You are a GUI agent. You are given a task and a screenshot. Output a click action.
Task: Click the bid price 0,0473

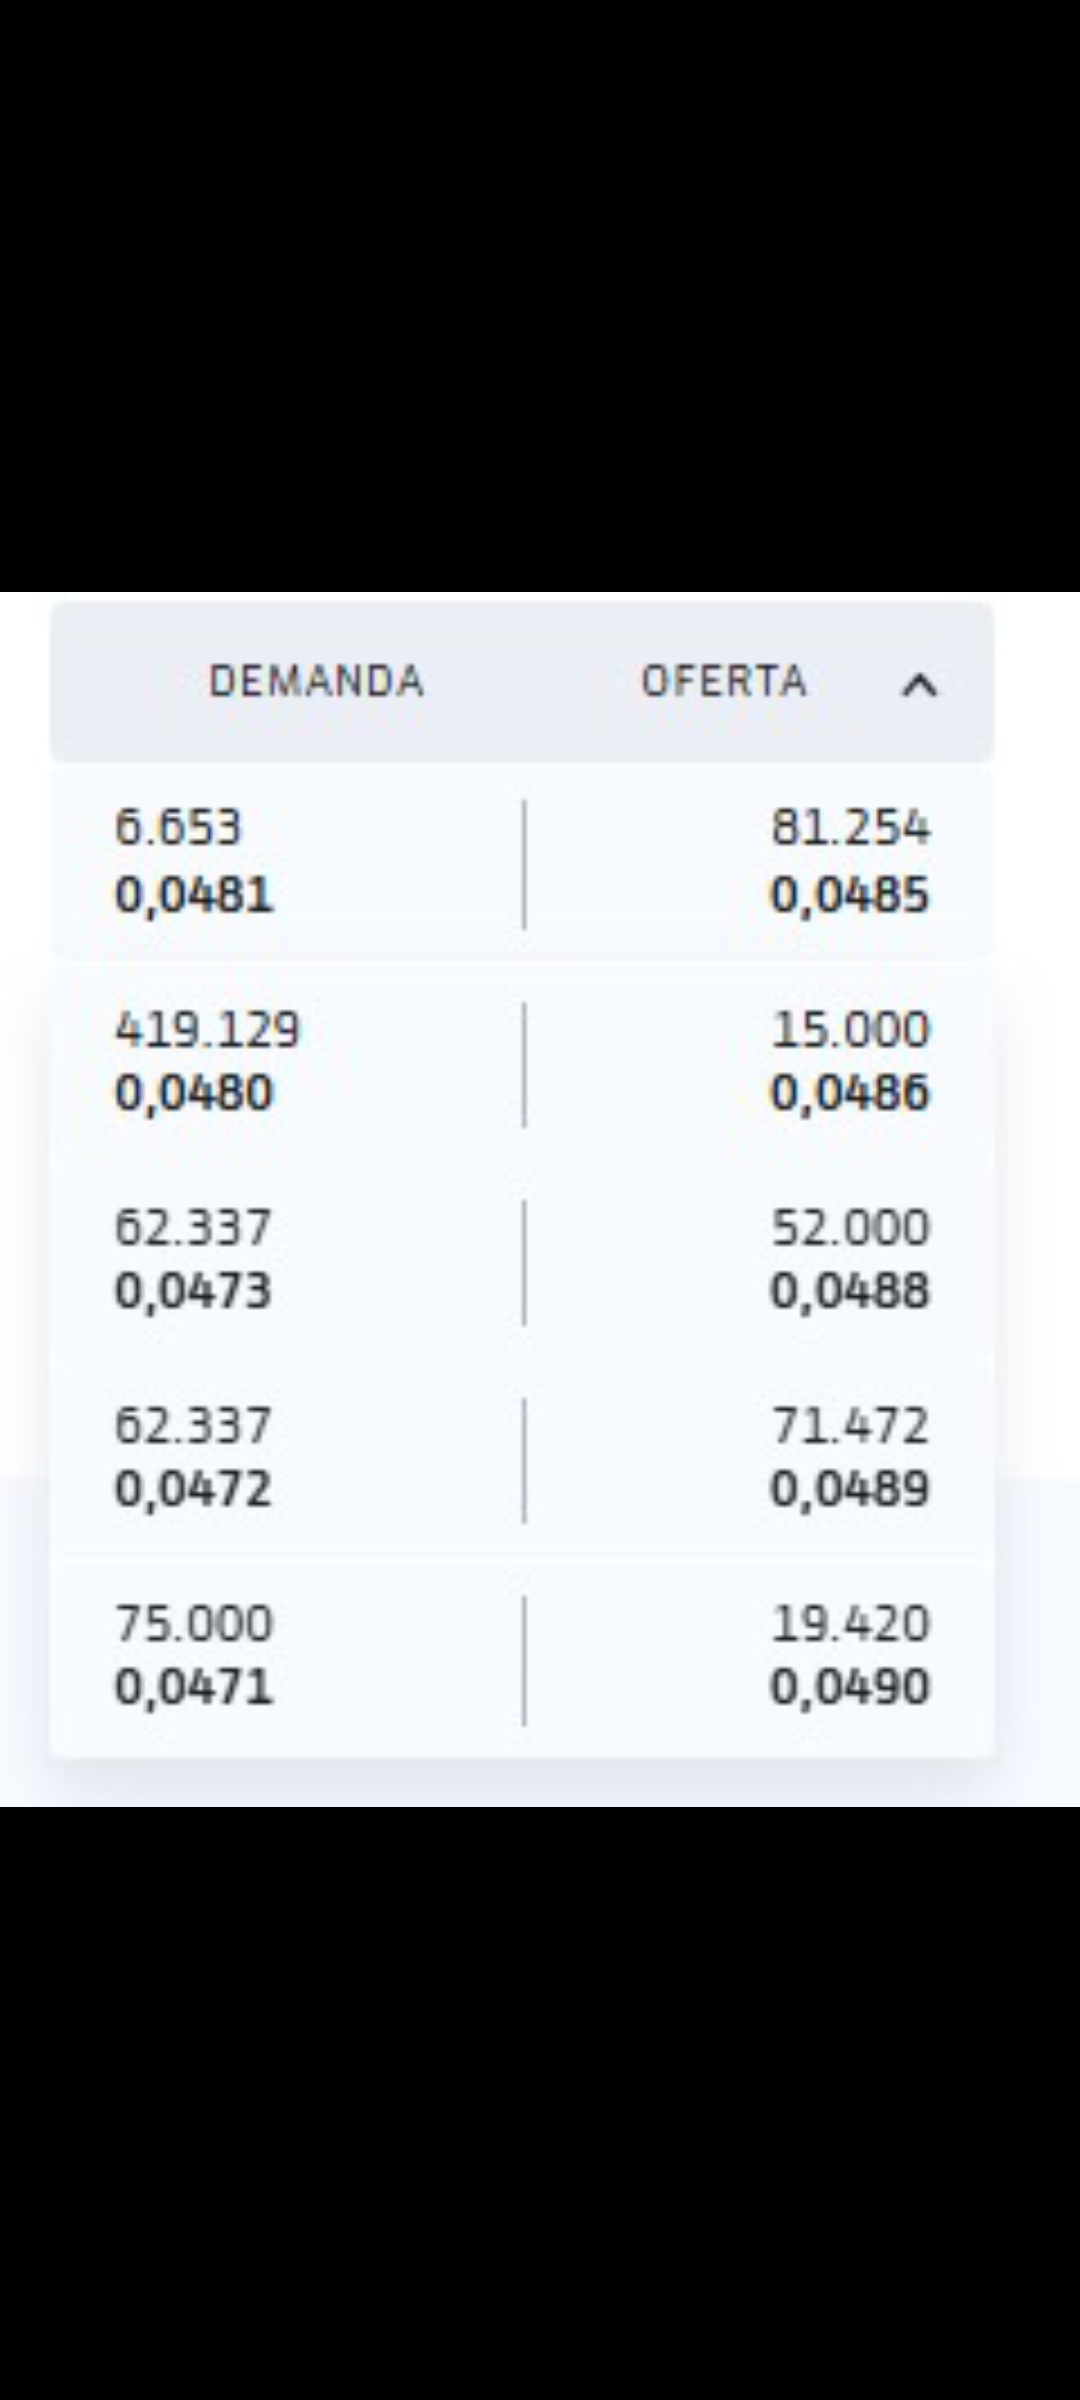tap(194, 1291)
